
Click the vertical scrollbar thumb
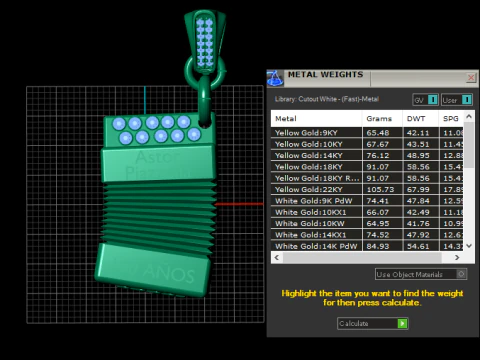point(469,145)
